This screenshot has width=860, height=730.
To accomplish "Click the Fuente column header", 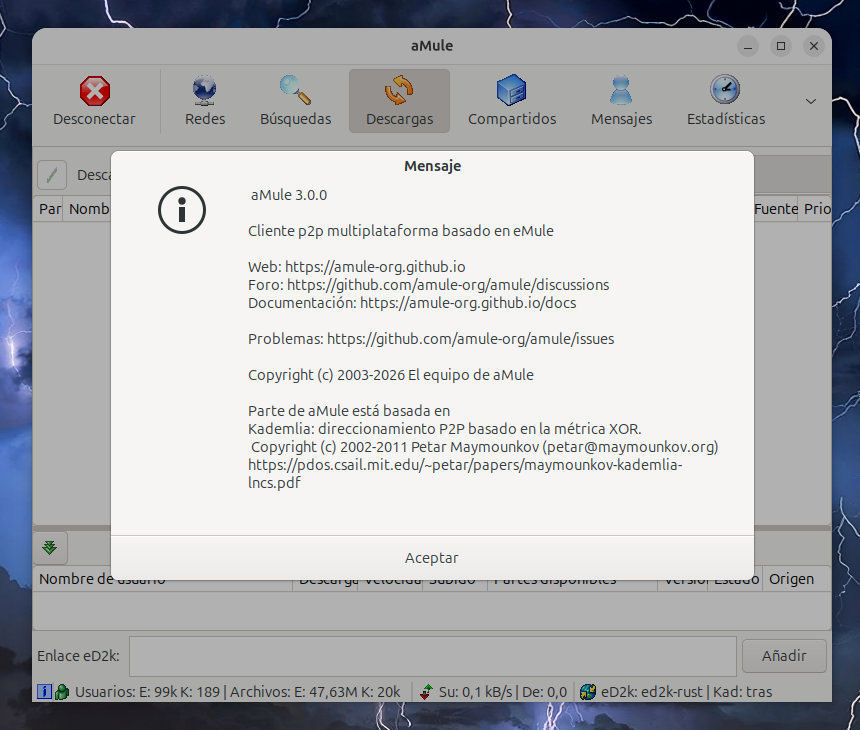I will (x=776, y=209).
